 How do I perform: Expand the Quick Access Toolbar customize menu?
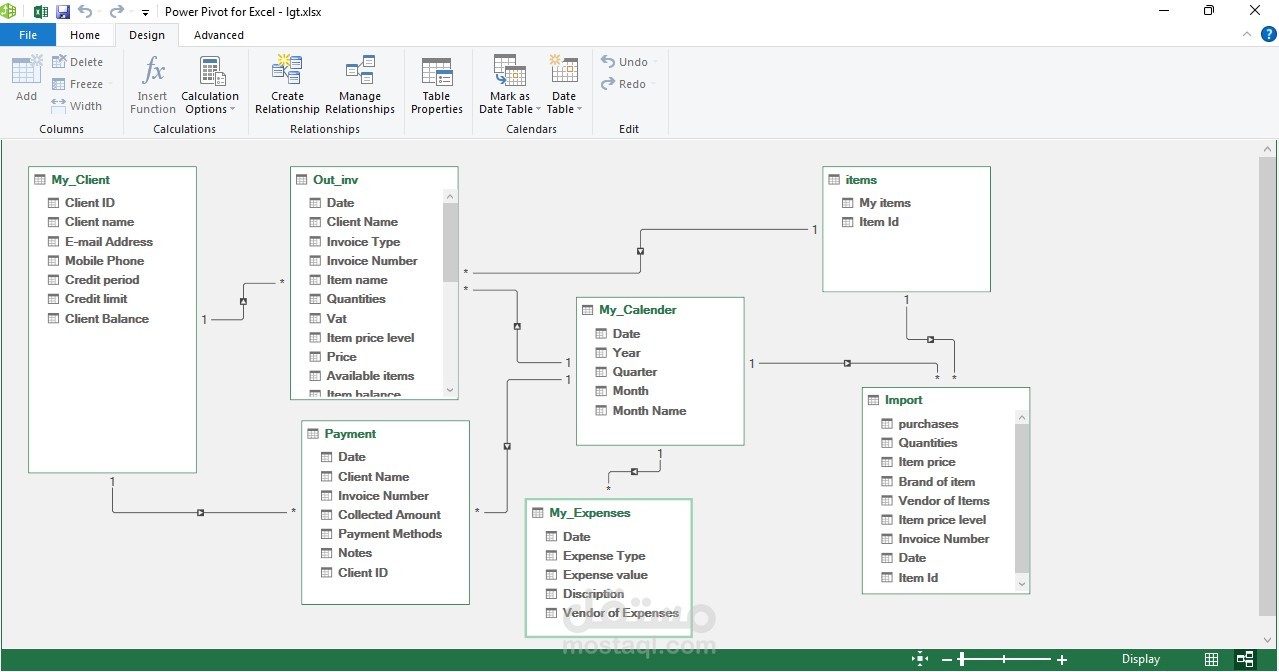(x=144, y=12)
